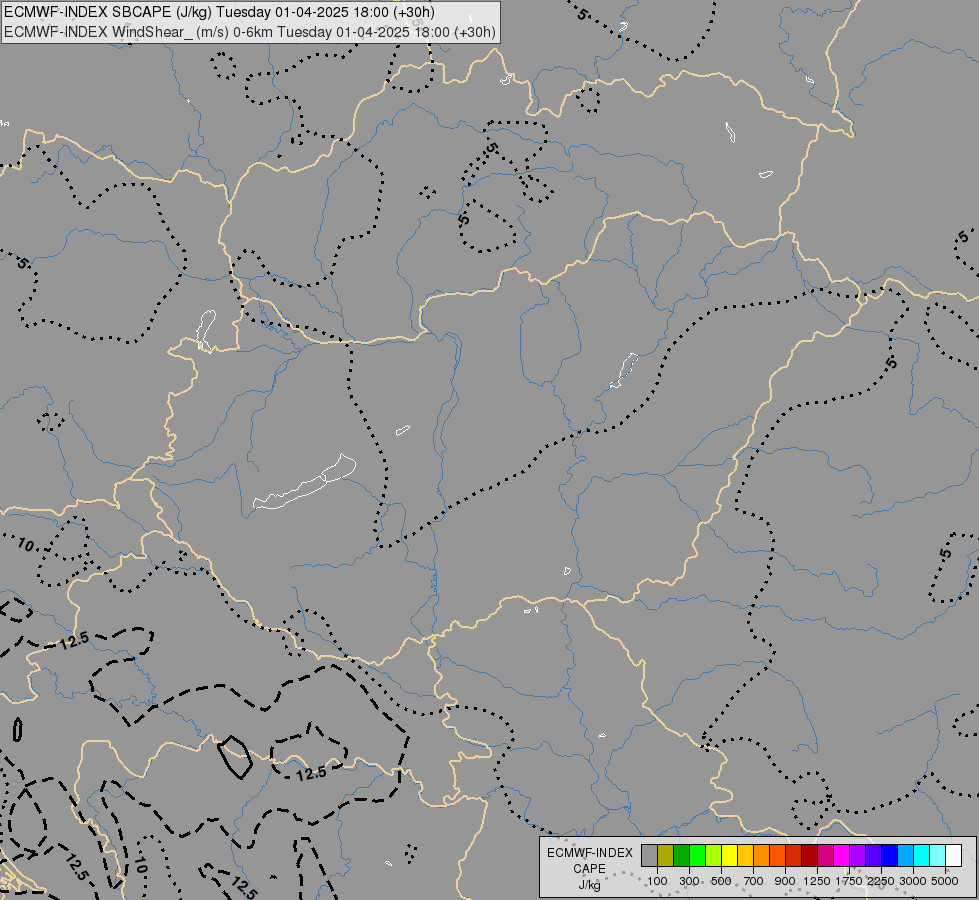Click the magenta swatch in the legend
Image resolution: width=979 pixels, height=900 pixels.
pyautogui.click(x=842, y=855)
